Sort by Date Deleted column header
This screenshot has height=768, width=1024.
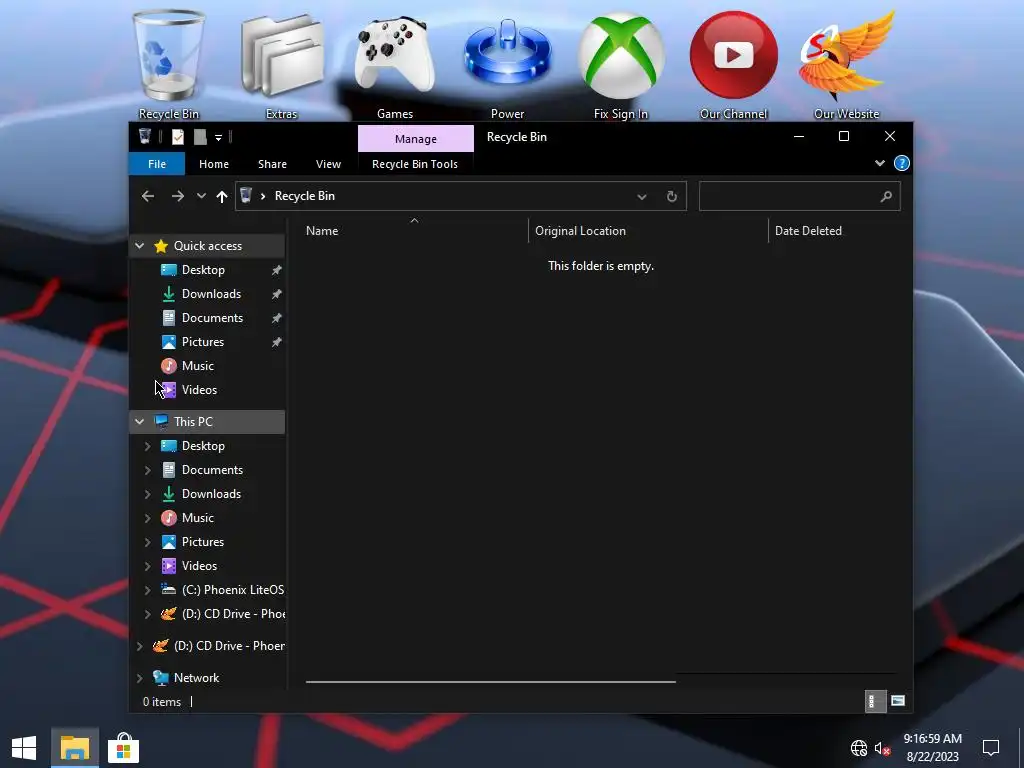click(x=839, y=231)
